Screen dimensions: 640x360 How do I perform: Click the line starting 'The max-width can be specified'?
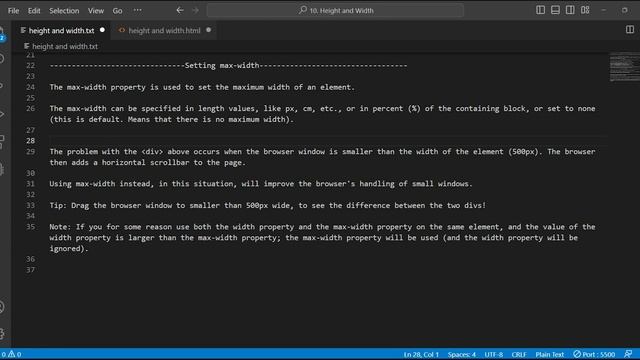(x=322, y=109)
